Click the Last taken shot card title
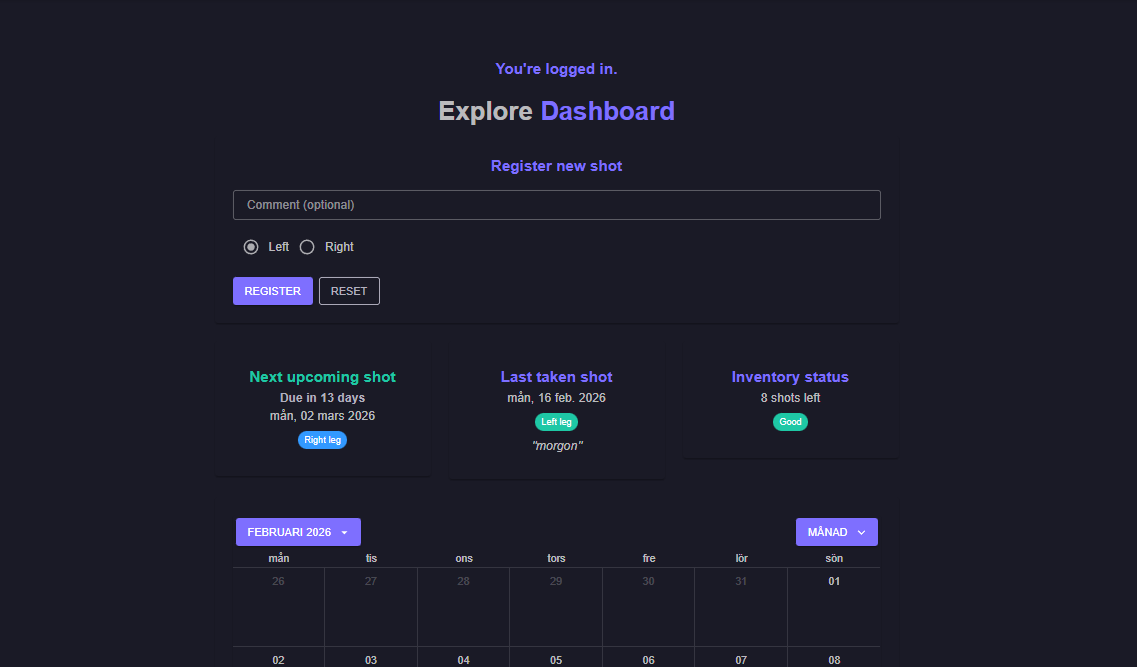The height and width of the screenshot is (667, 1137). click(556, 377)
